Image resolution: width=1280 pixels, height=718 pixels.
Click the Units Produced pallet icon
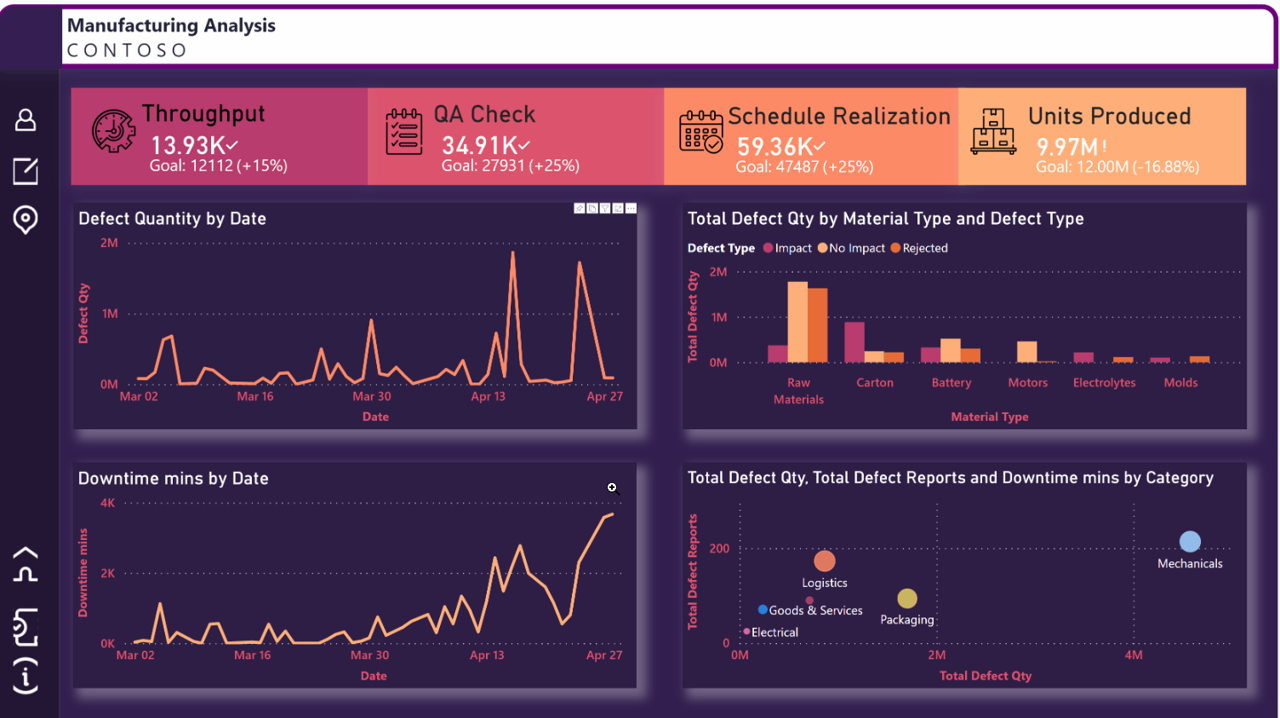(x=993, y=132)
